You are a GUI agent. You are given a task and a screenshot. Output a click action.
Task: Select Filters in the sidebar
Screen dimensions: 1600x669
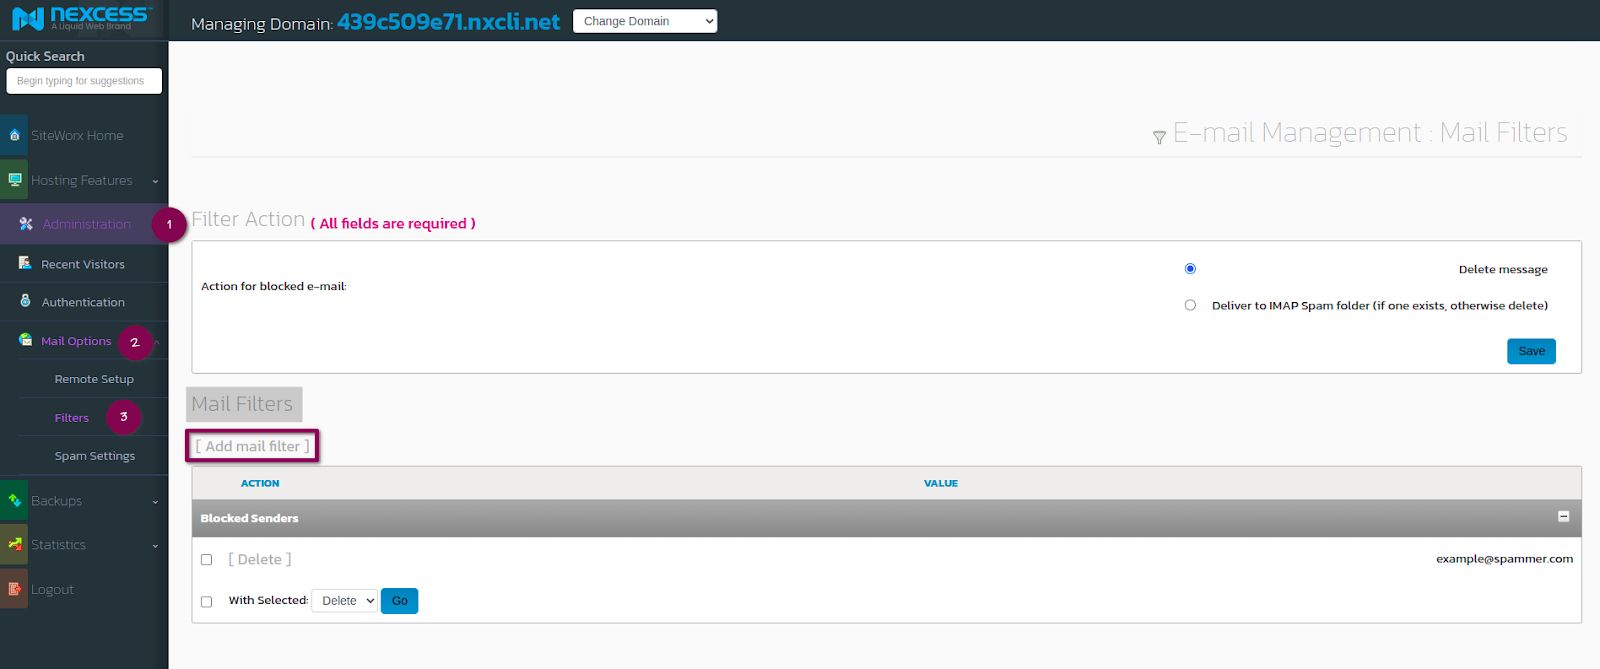(72, 418)
